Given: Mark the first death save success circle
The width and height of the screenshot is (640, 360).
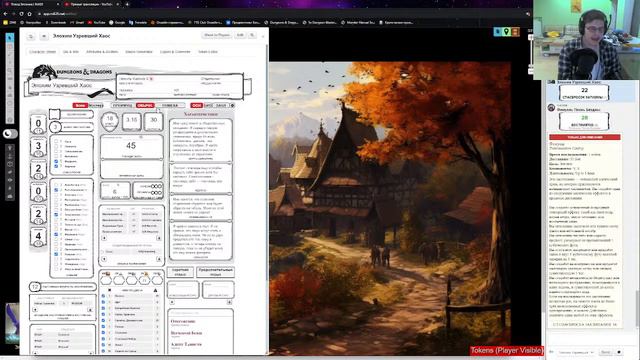Looking at the screenshot, I should 153,186.
